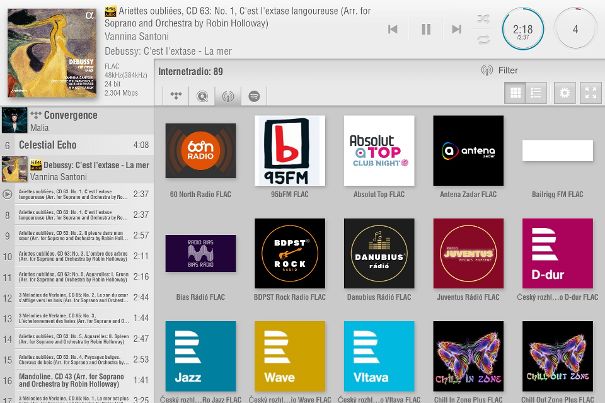Toggle fullscreen view

click(x=590, y=93)
